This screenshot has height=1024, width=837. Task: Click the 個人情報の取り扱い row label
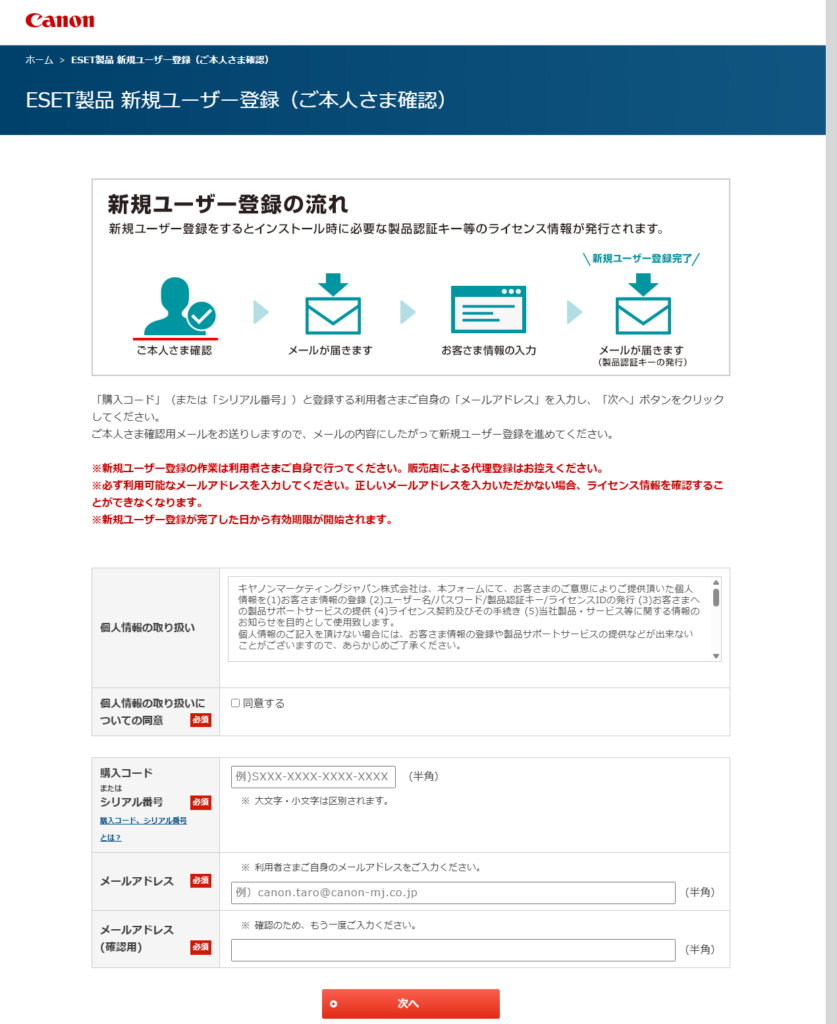click(x=148, y=628)
